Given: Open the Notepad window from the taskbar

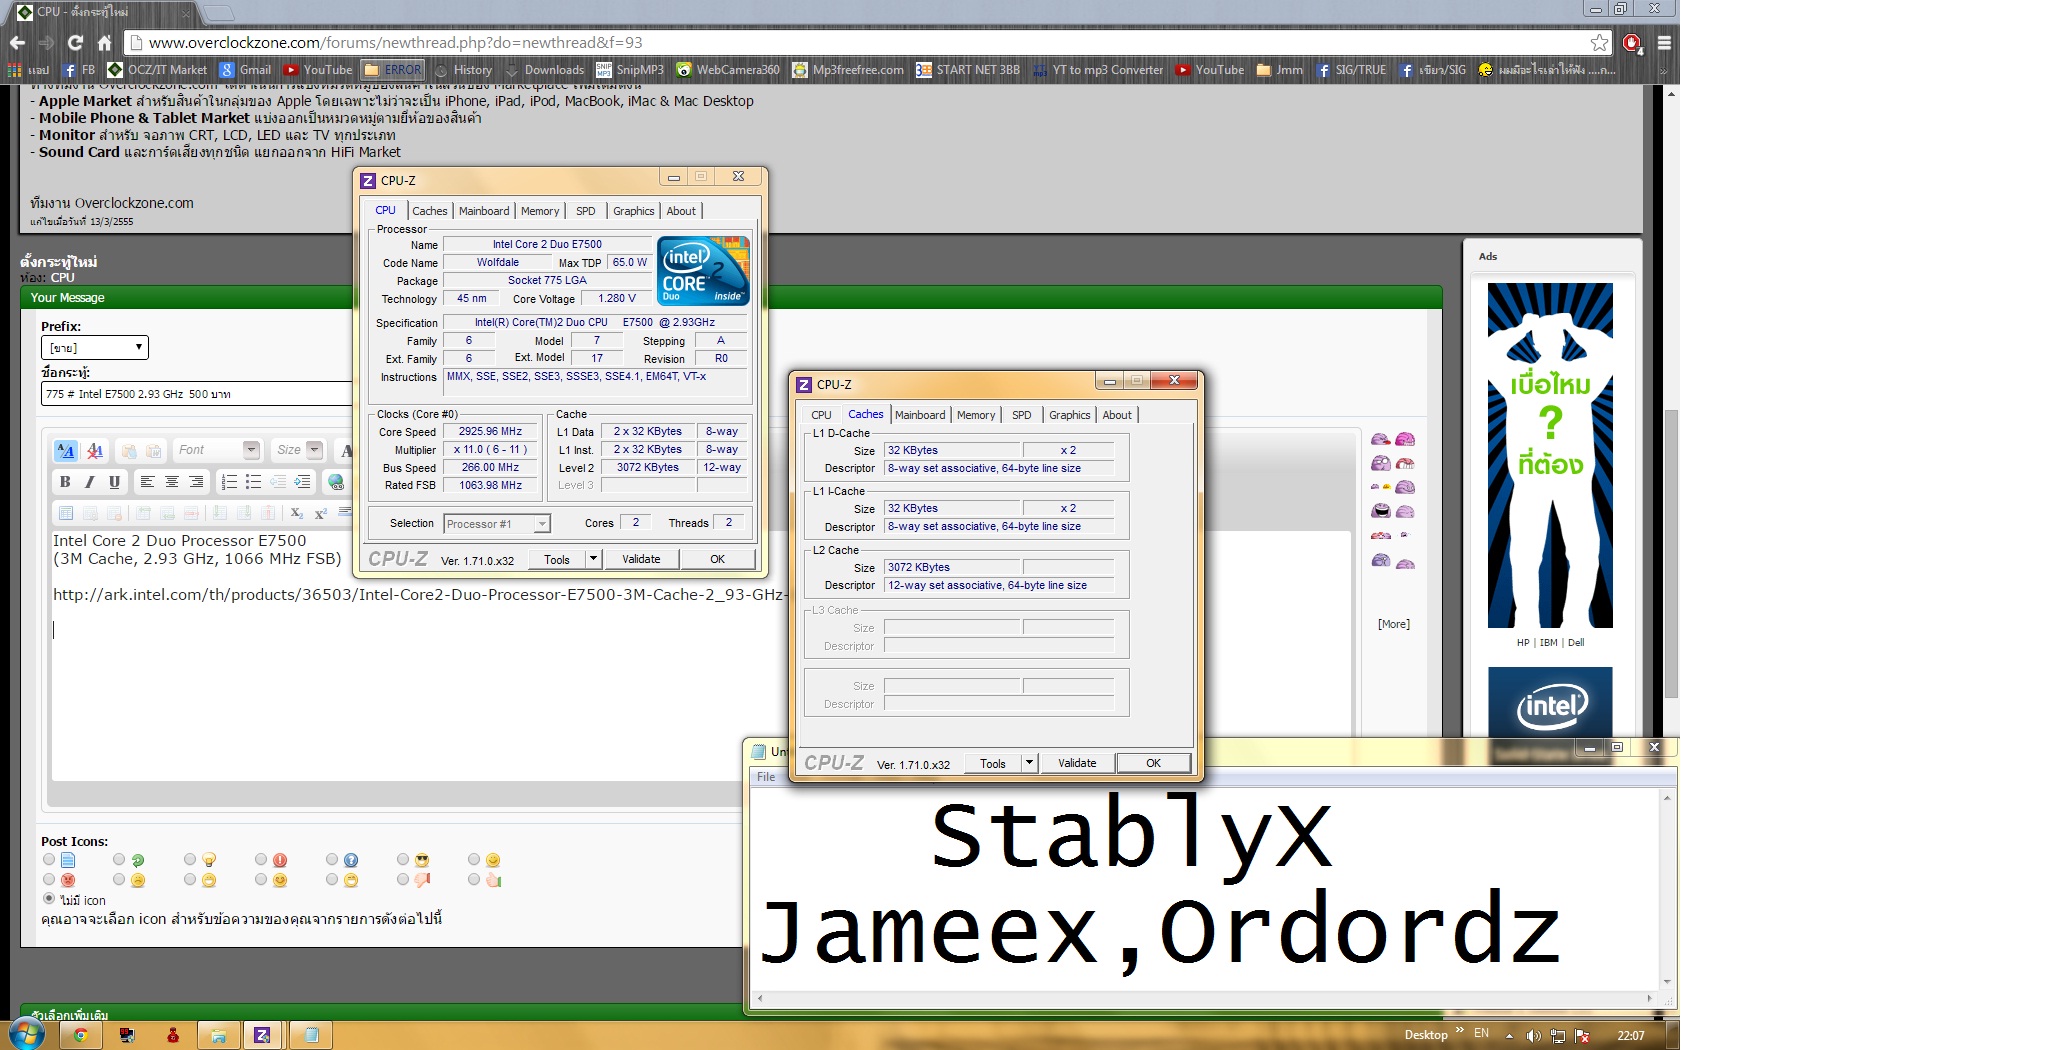Looking at the screenshot, I should 311,1035.
